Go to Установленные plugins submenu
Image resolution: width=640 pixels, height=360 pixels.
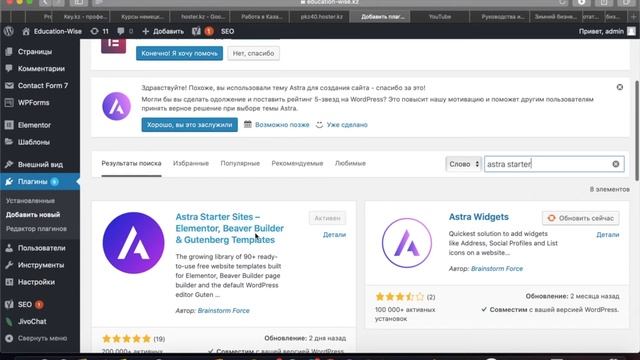[30, 201]
